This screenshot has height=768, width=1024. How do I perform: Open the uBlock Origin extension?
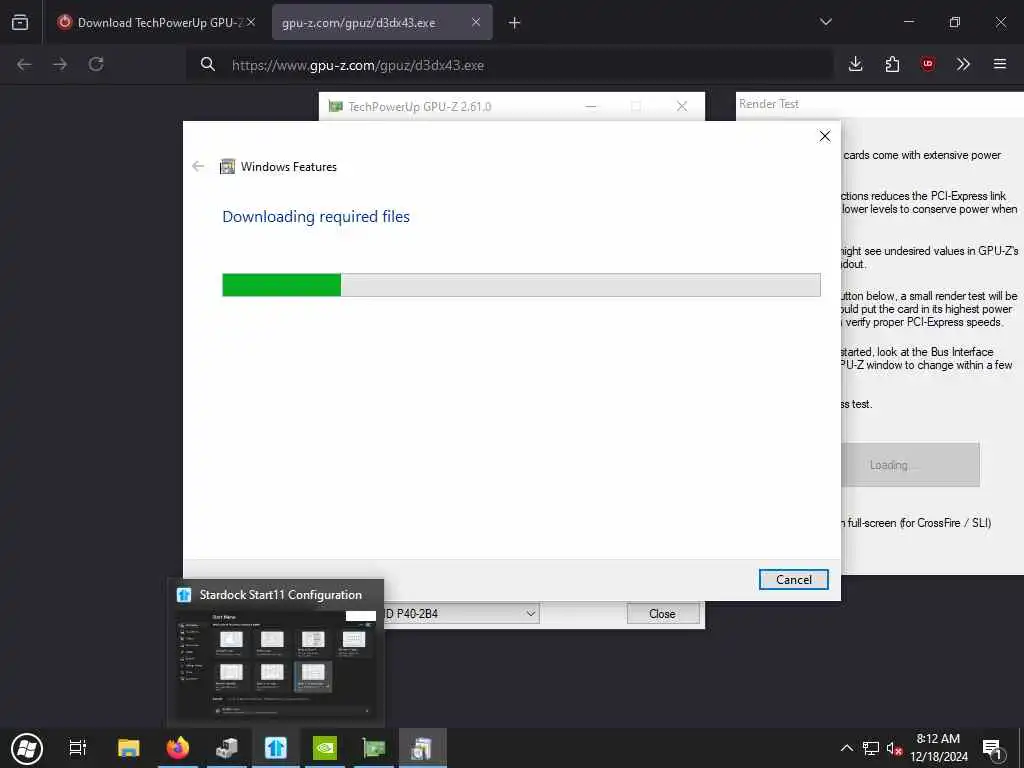coord(928,64)
